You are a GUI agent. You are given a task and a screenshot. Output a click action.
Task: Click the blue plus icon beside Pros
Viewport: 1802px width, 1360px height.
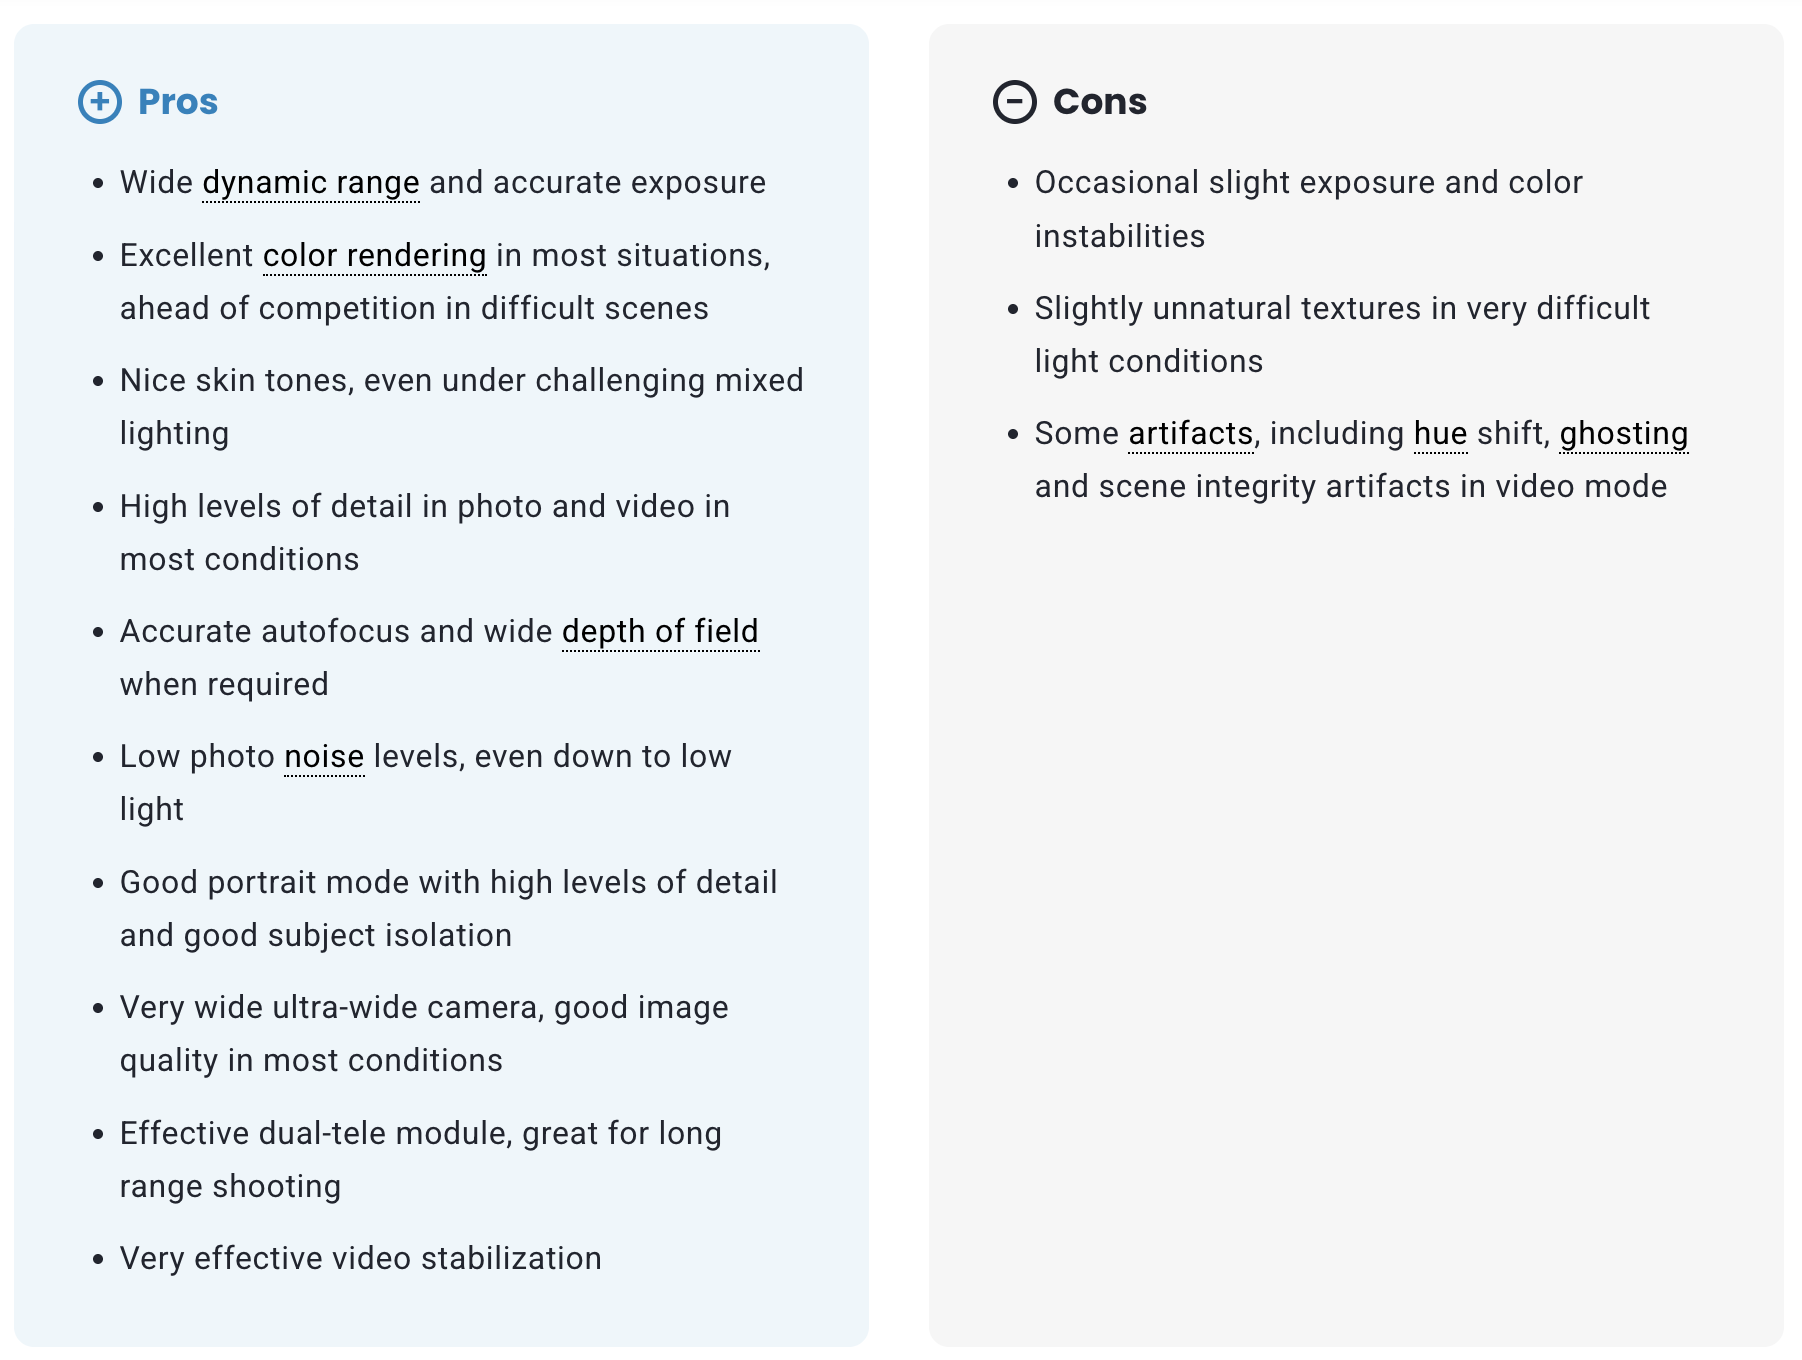(100, 102)
